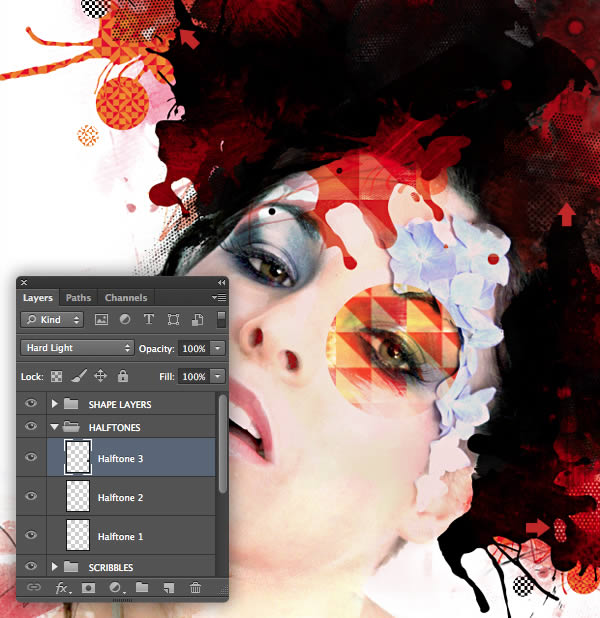Filter layers by shape layer icon
The height and width of the screenshot is (618, 600).
173,319
